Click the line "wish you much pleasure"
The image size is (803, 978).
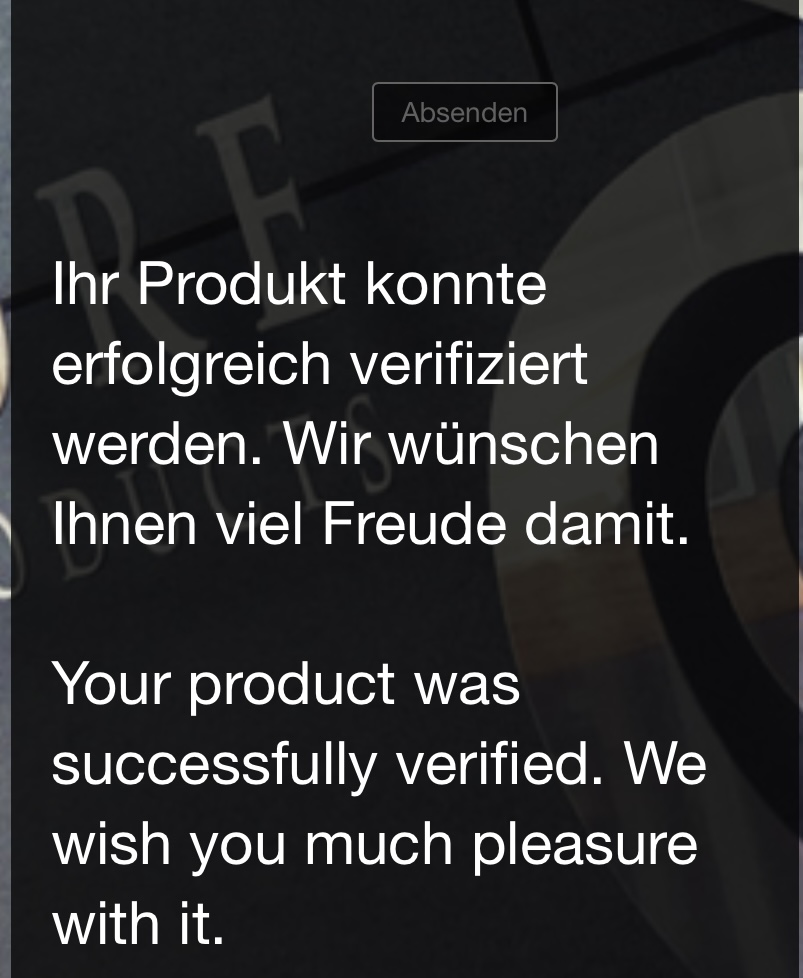(374, 844)
